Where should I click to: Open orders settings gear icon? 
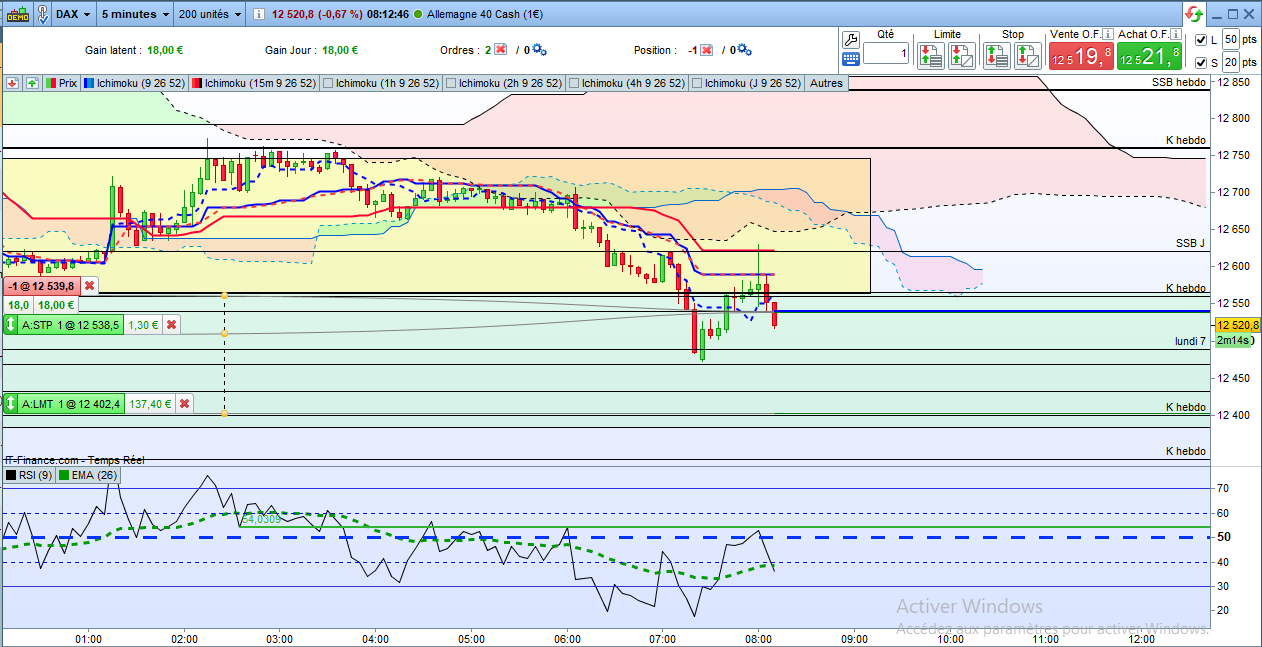pos(540,50)
